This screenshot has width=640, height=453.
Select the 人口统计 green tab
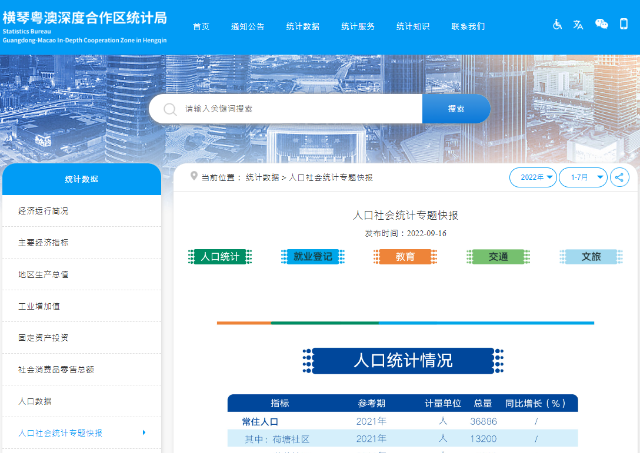click(x=220, y=257)
